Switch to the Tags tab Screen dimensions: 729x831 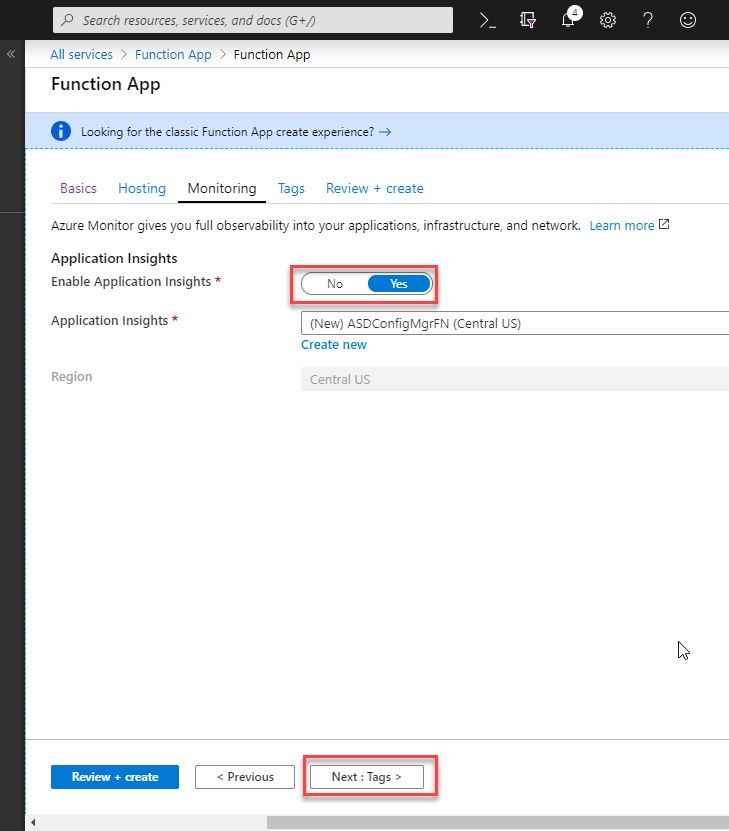click(291, 188)
